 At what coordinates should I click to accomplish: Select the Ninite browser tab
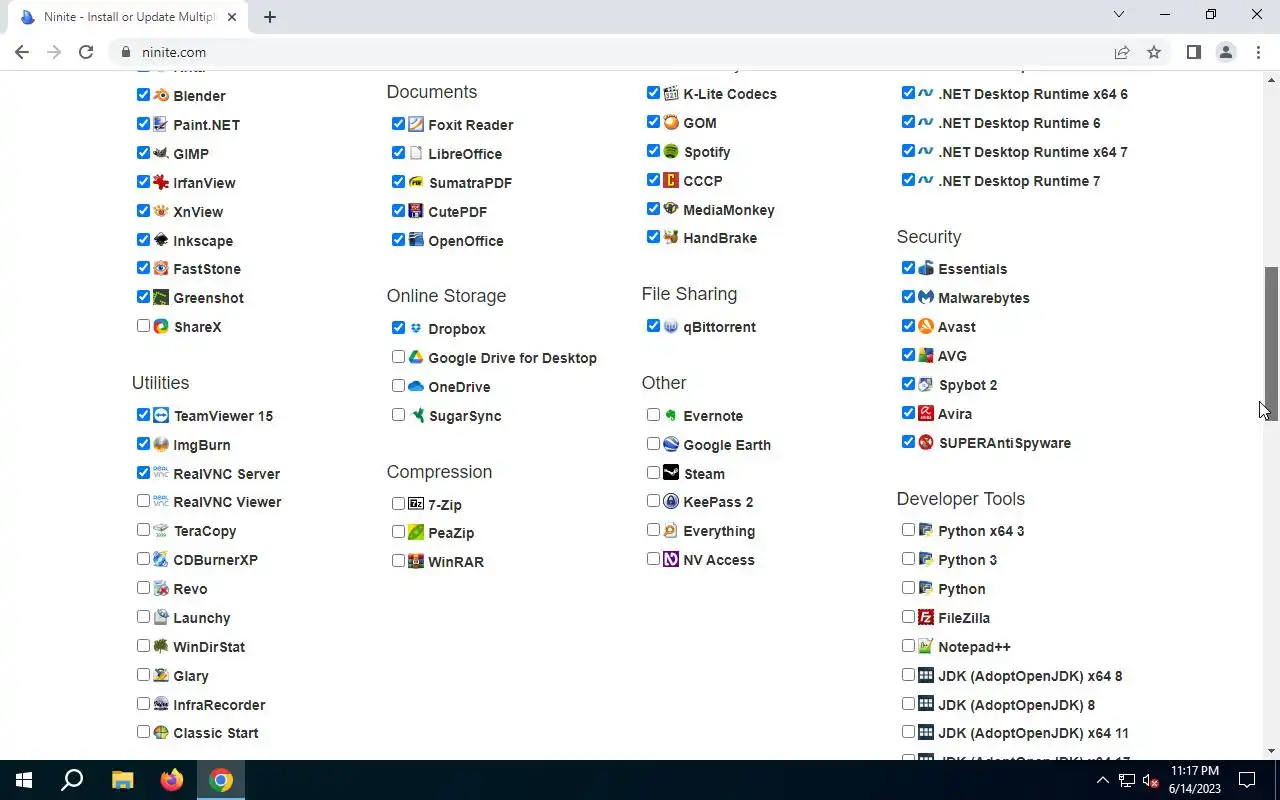pyautogui.click(x=128, y=17)
